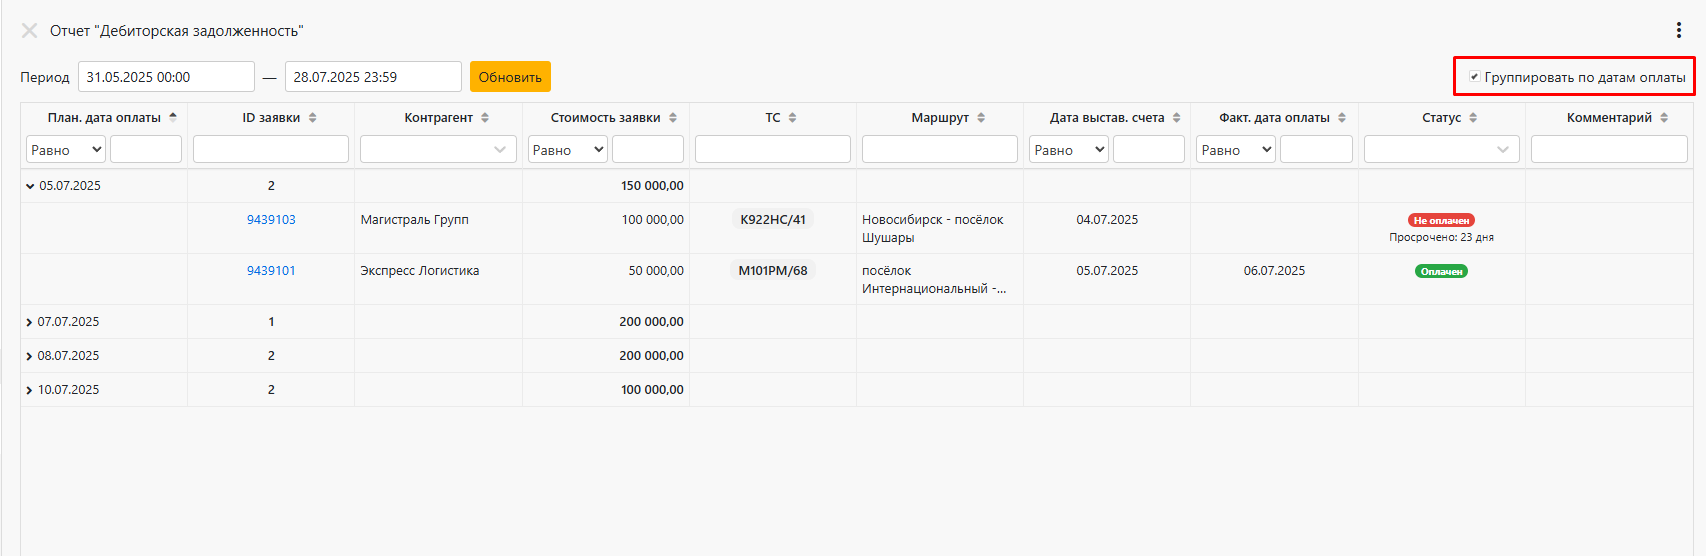This screenshot has height=556, width=1706.
Task: Open Статус filter dropdown
Action: pyautogui.click(x=1441, y=150)
